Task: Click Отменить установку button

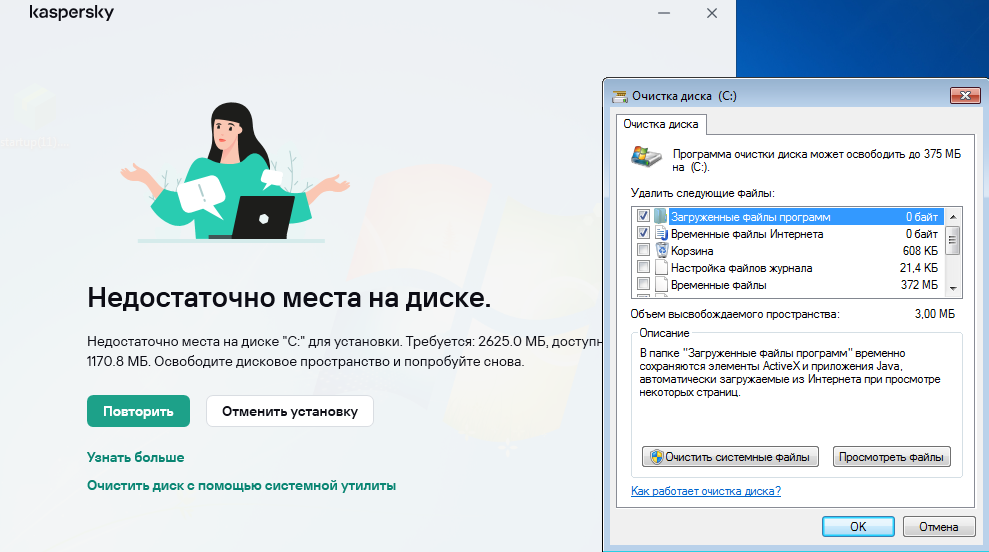Action: point(290,411)
